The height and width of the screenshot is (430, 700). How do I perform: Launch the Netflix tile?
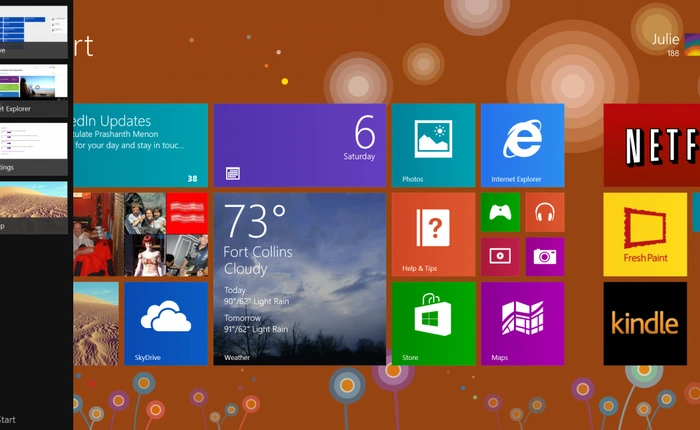pos(652,145)
